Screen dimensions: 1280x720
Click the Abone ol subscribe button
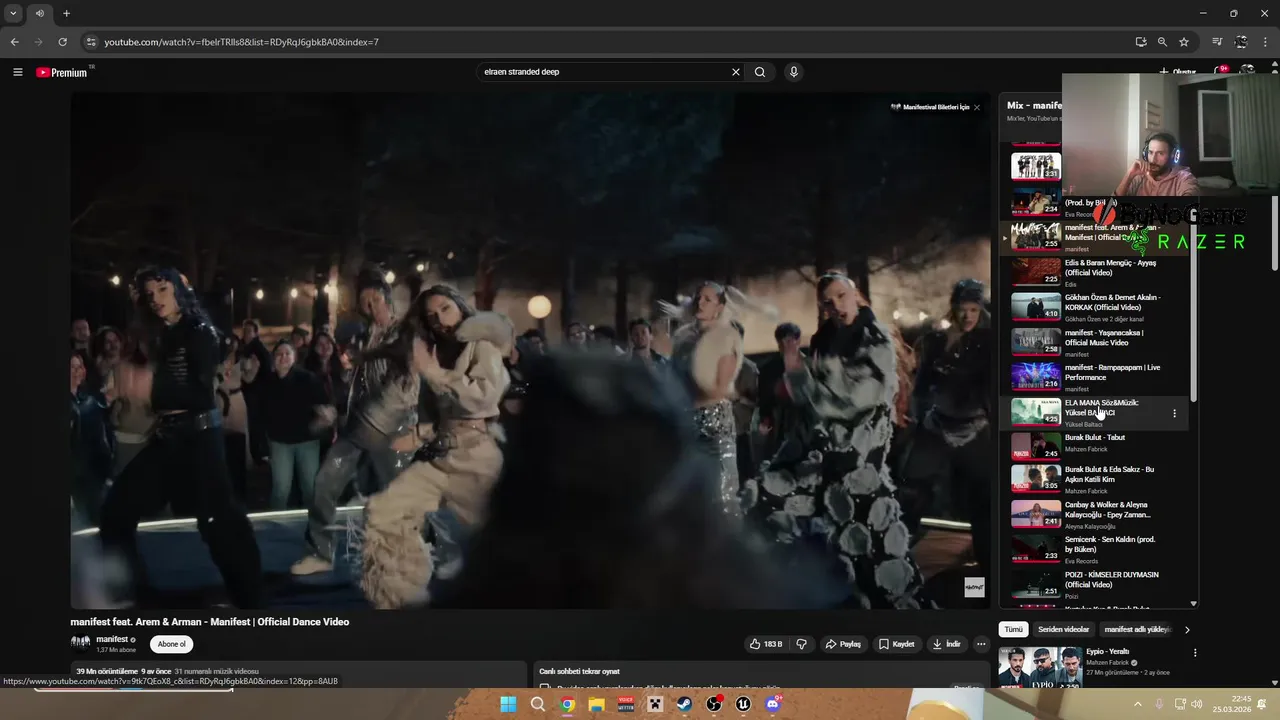tap(172, 644)
